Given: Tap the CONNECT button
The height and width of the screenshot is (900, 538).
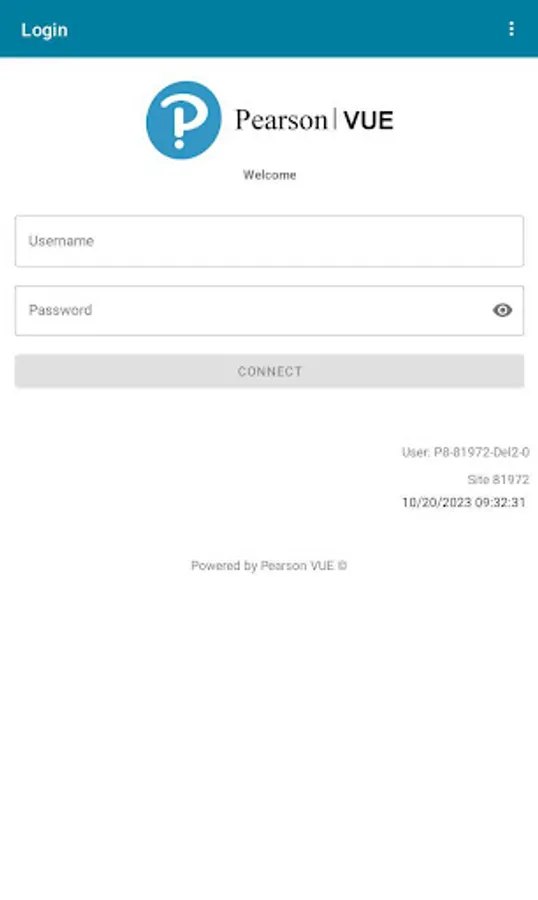Looking at the screenshot, I should click(269, 371).
